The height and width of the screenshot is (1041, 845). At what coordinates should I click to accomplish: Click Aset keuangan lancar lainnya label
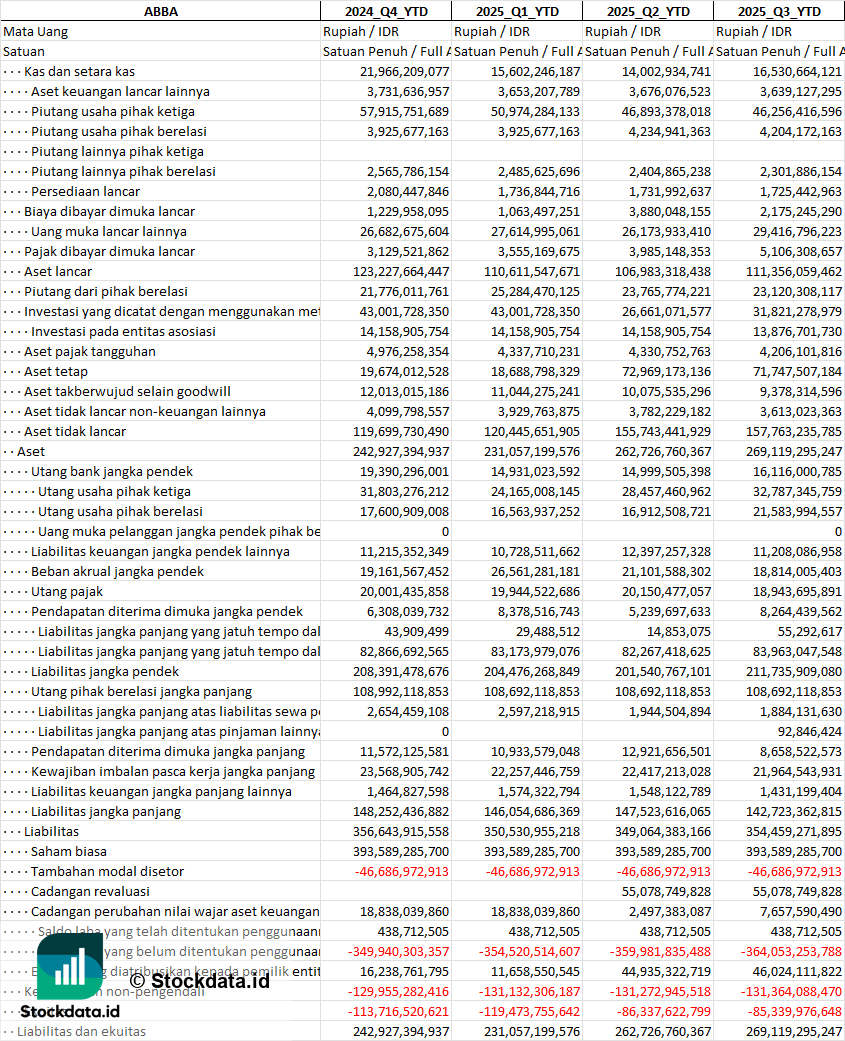120,92
